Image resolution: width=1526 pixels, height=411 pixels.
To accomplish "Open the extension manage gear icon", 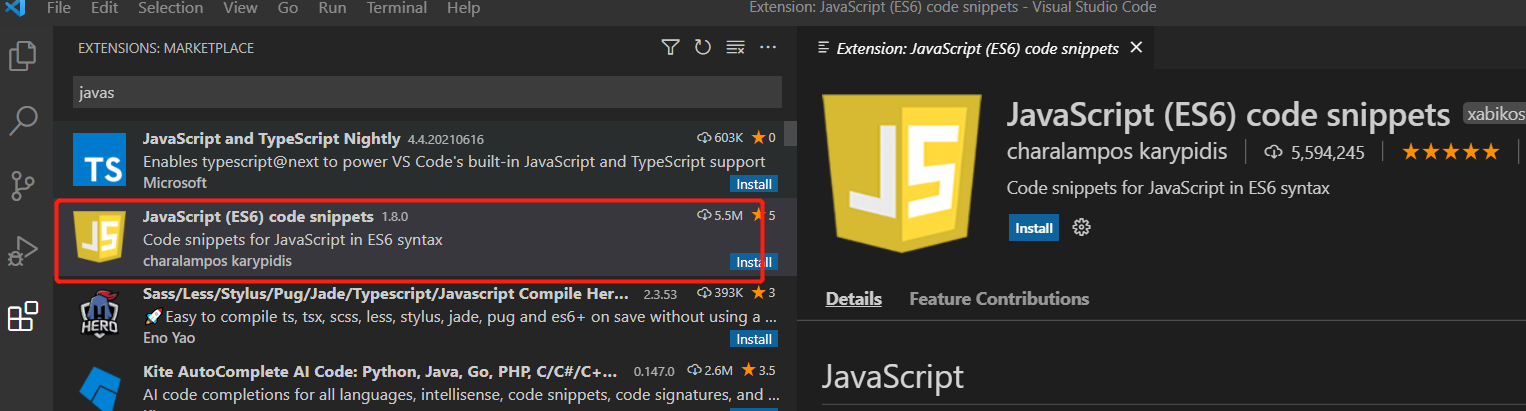I will [1081, 227].
